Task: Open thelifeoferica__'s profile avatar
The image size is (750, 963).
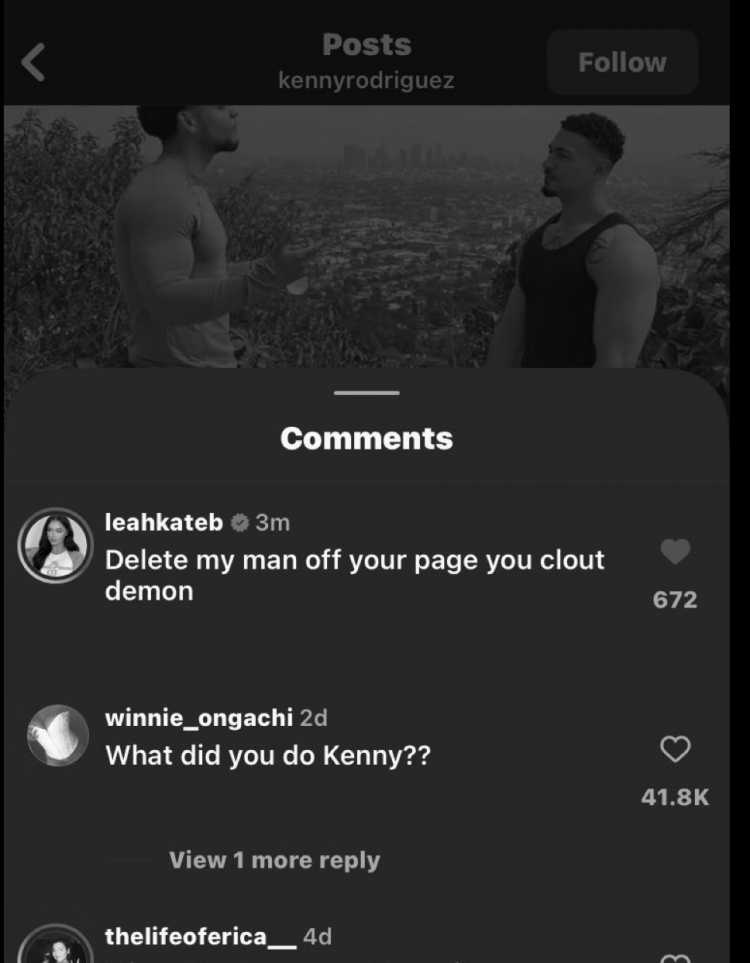Action: click(55, 945)
